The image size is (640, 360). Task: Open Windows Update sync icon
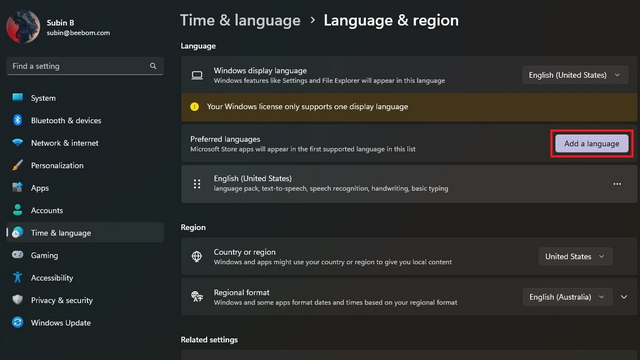tap(17, 322)
